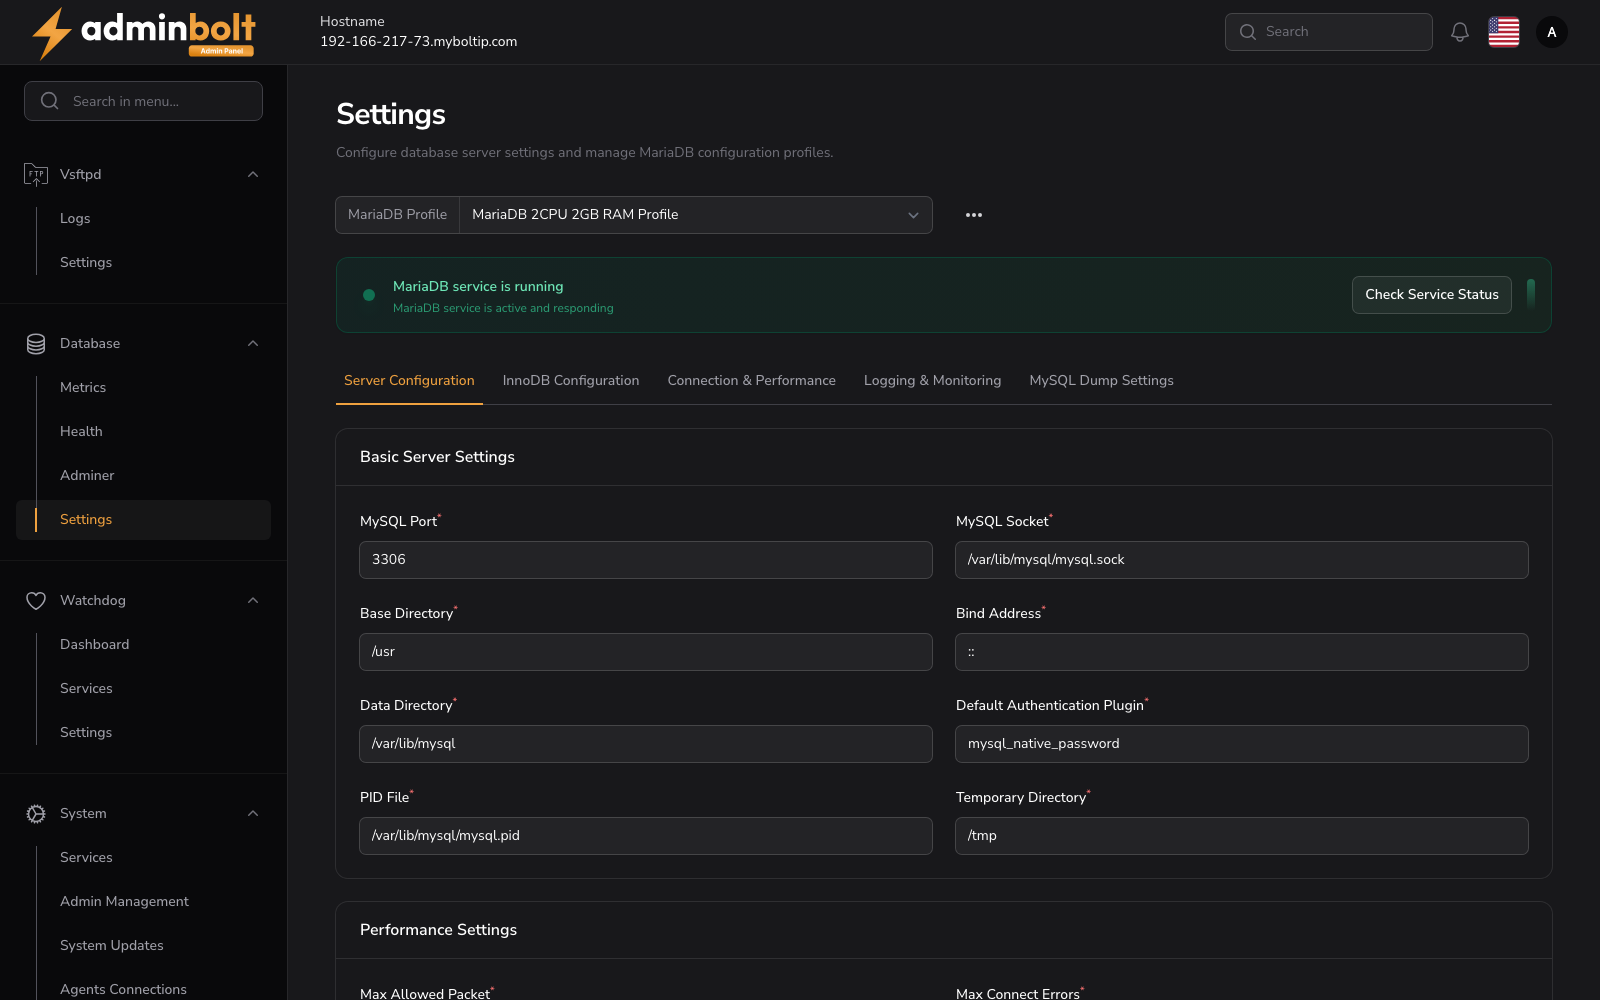The height and width of the screenshot is (1000, 1600).
Task: Collapse the Database section
Action: click(253, 343)
